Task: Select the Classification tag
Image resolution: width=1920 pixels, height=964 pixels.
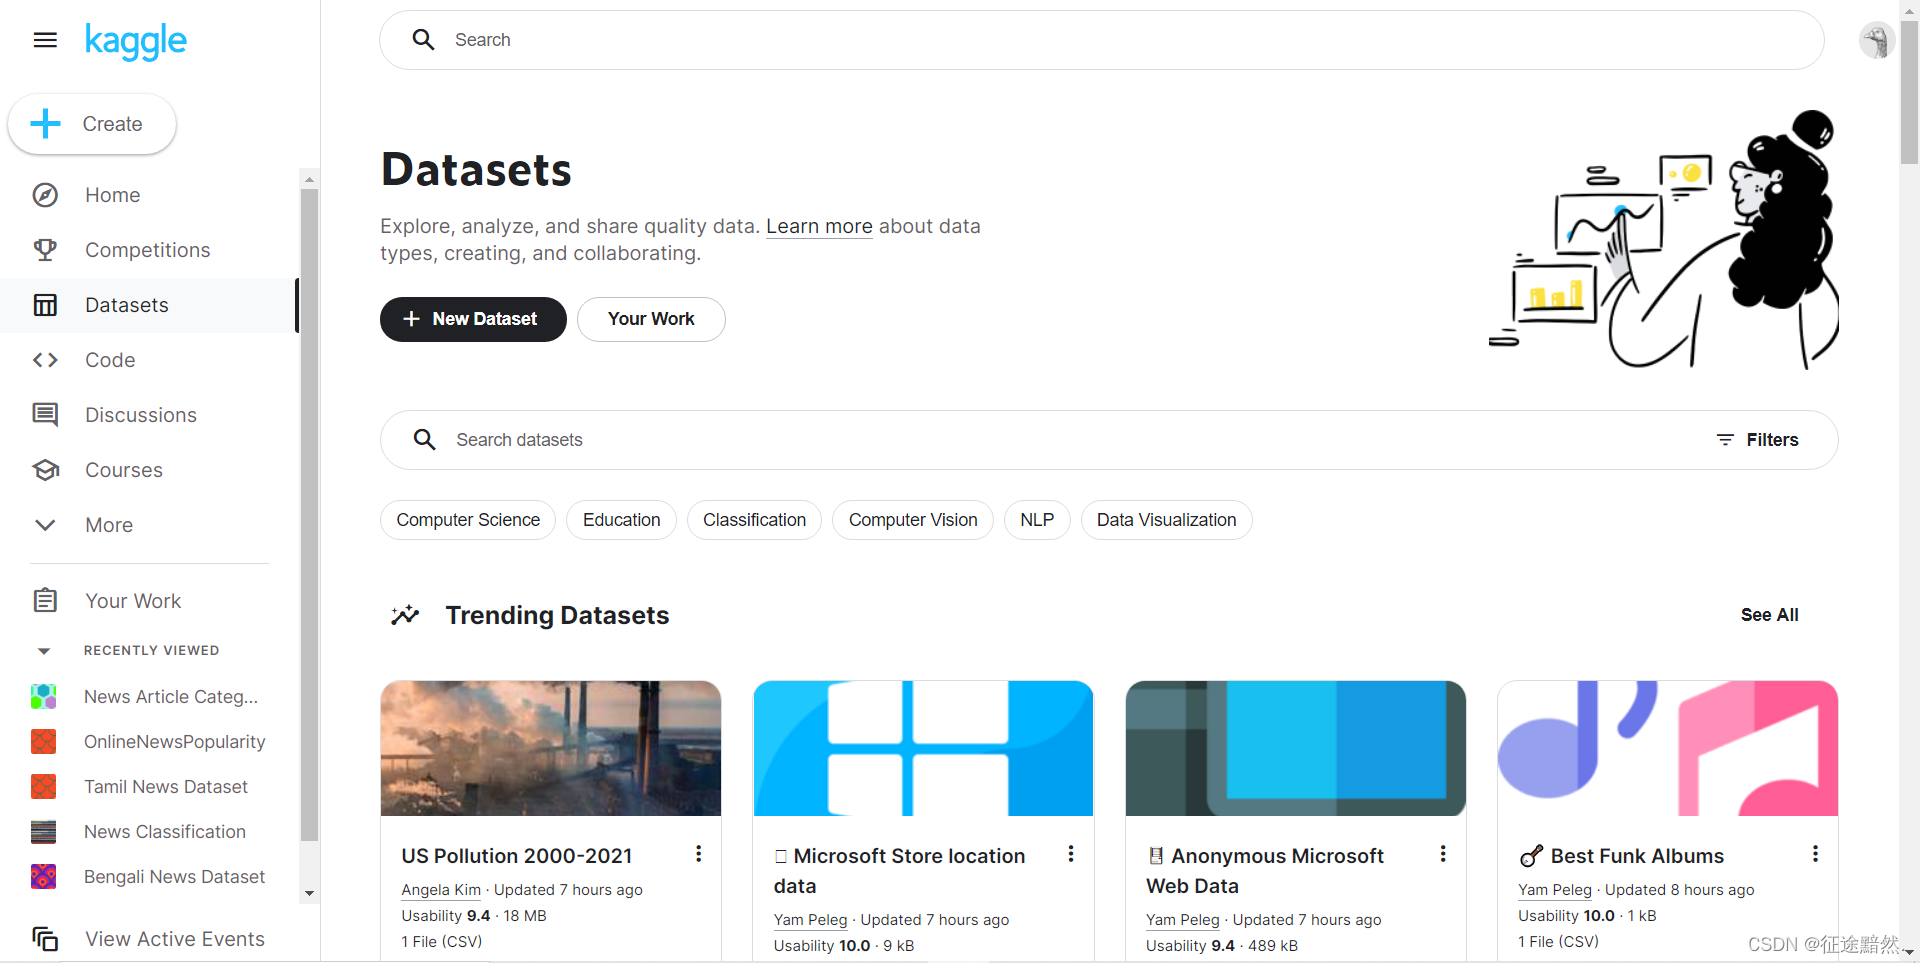Action: pyautogui.click(x=754, y=520)
